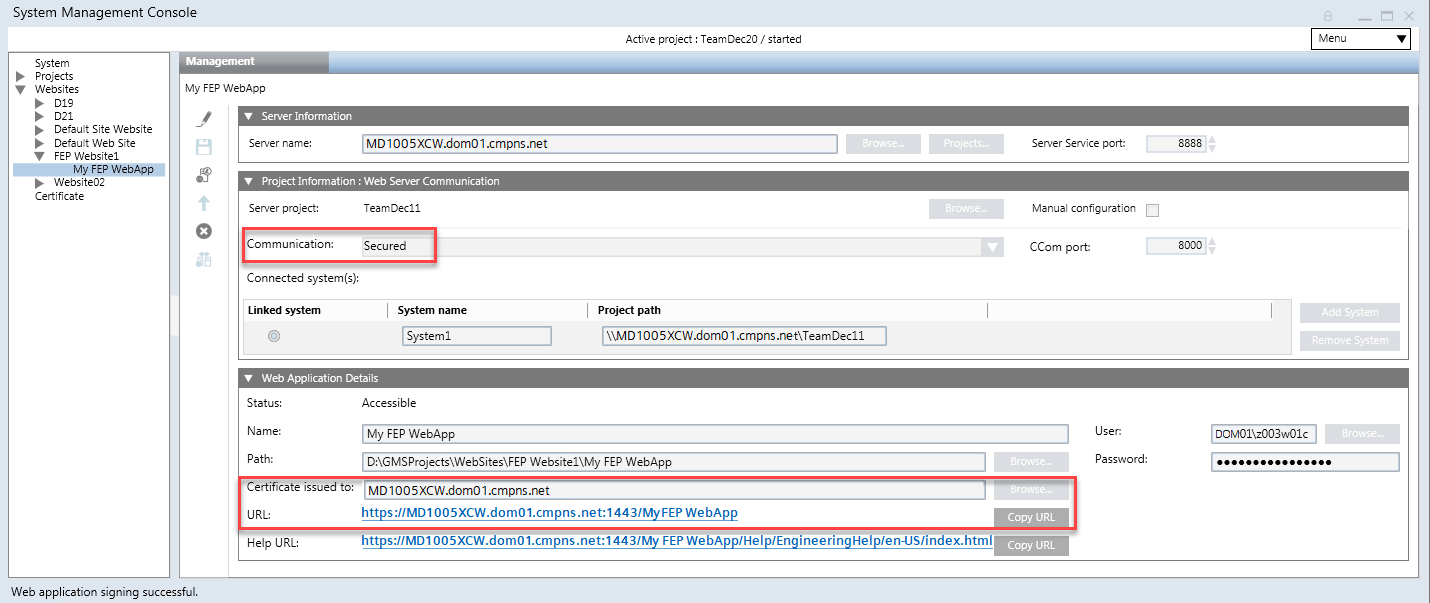Open the Menu dropdown at top right

1360,38
